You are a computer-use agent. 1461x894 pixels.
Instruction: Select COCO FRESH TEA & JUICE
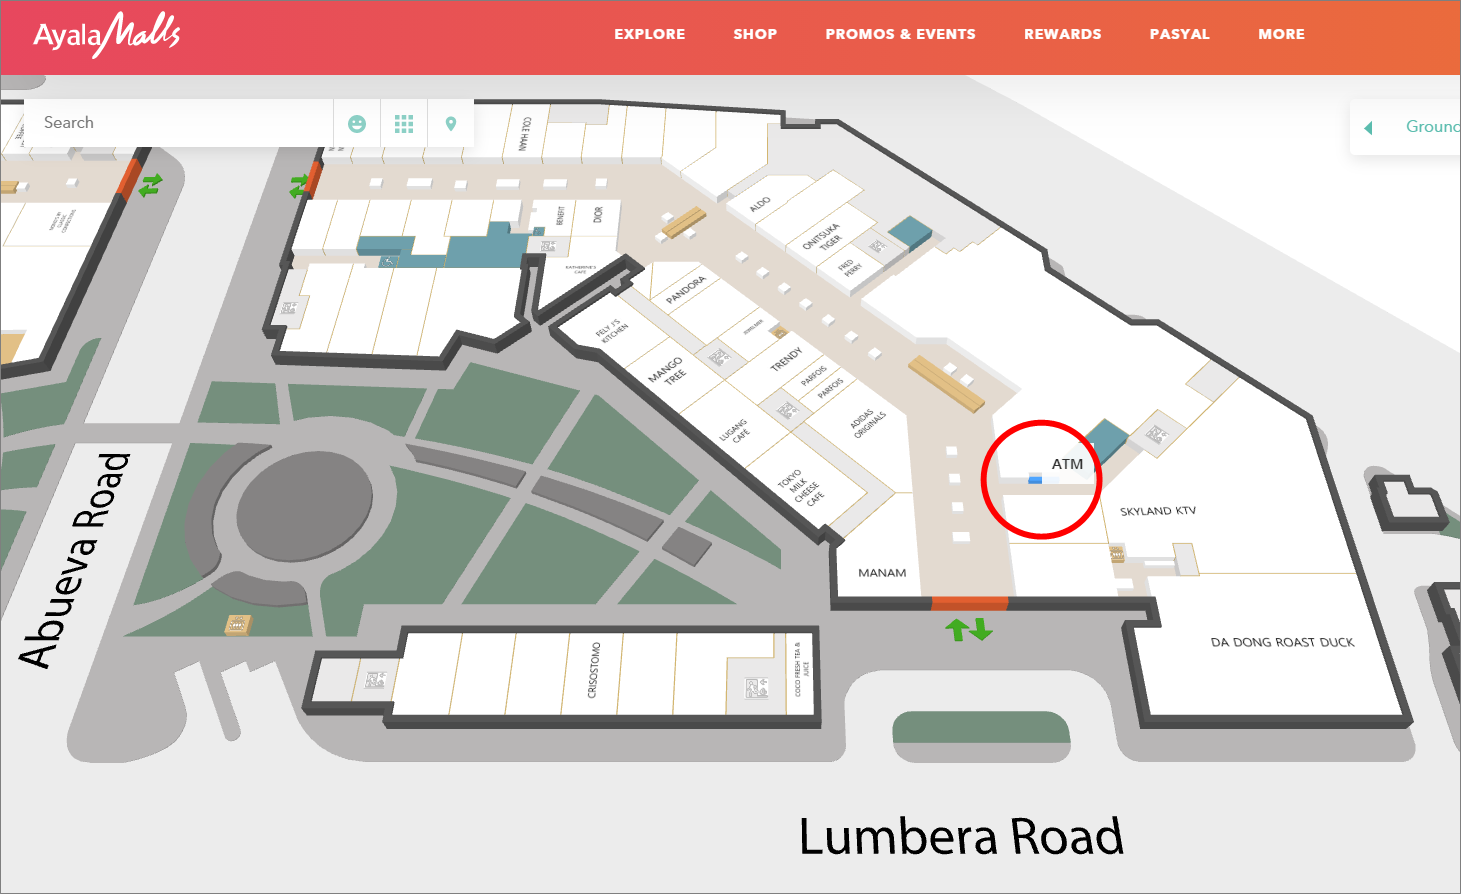pos(802,669)
